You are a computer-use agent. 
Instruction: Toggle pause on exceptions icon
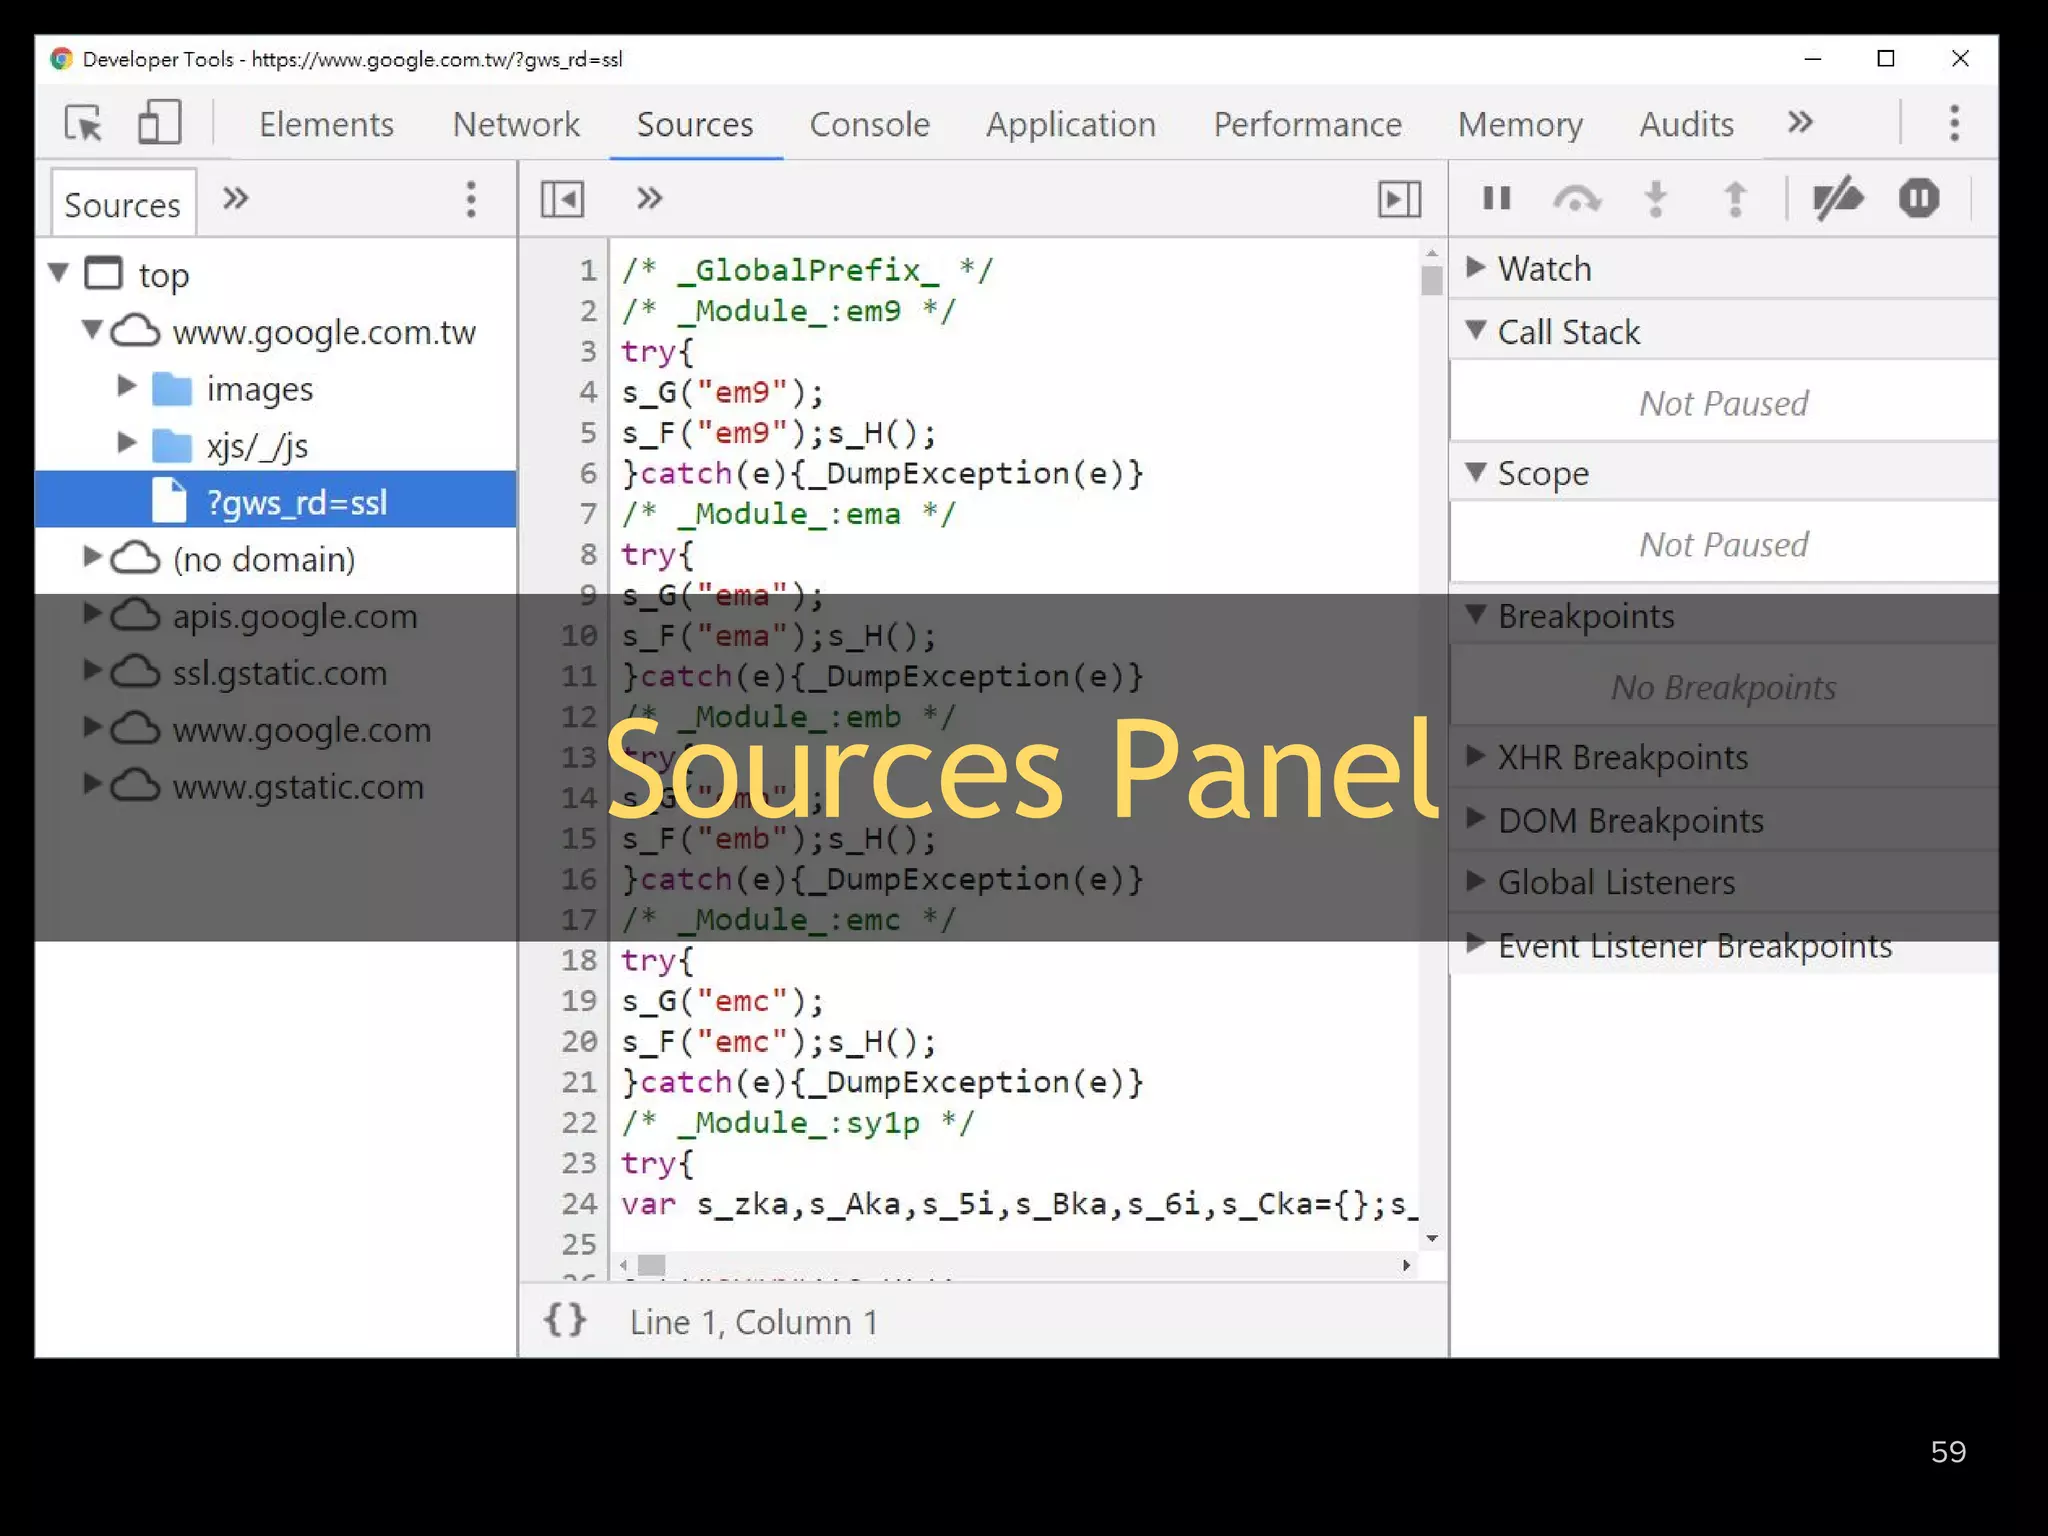point(1919,198)
